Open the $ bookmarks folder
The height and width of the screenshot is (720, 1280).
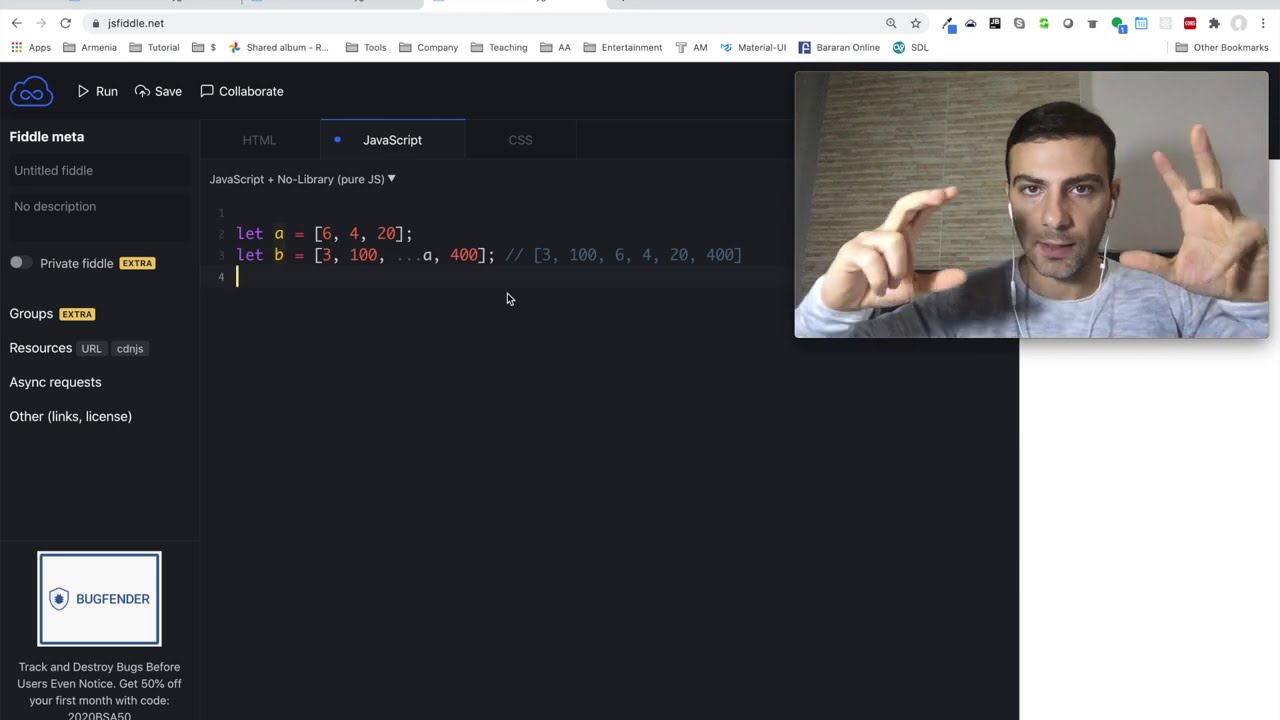(204, 47)
